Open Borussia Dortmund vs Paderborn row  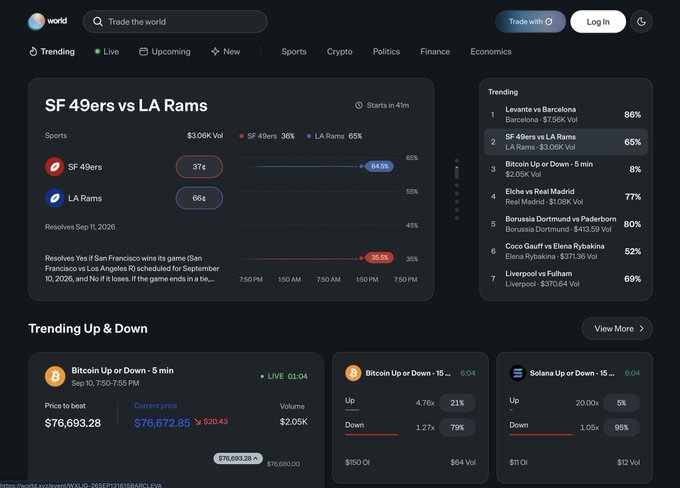[566, 224]
